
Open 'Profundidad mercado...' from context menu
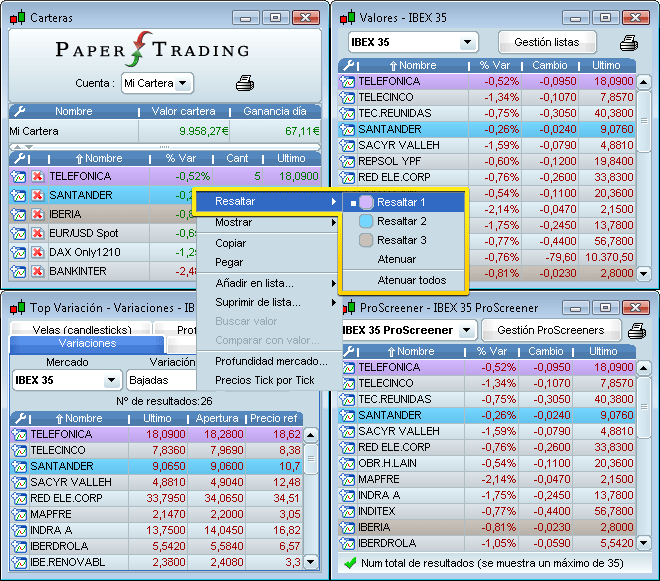pos(268,361)
